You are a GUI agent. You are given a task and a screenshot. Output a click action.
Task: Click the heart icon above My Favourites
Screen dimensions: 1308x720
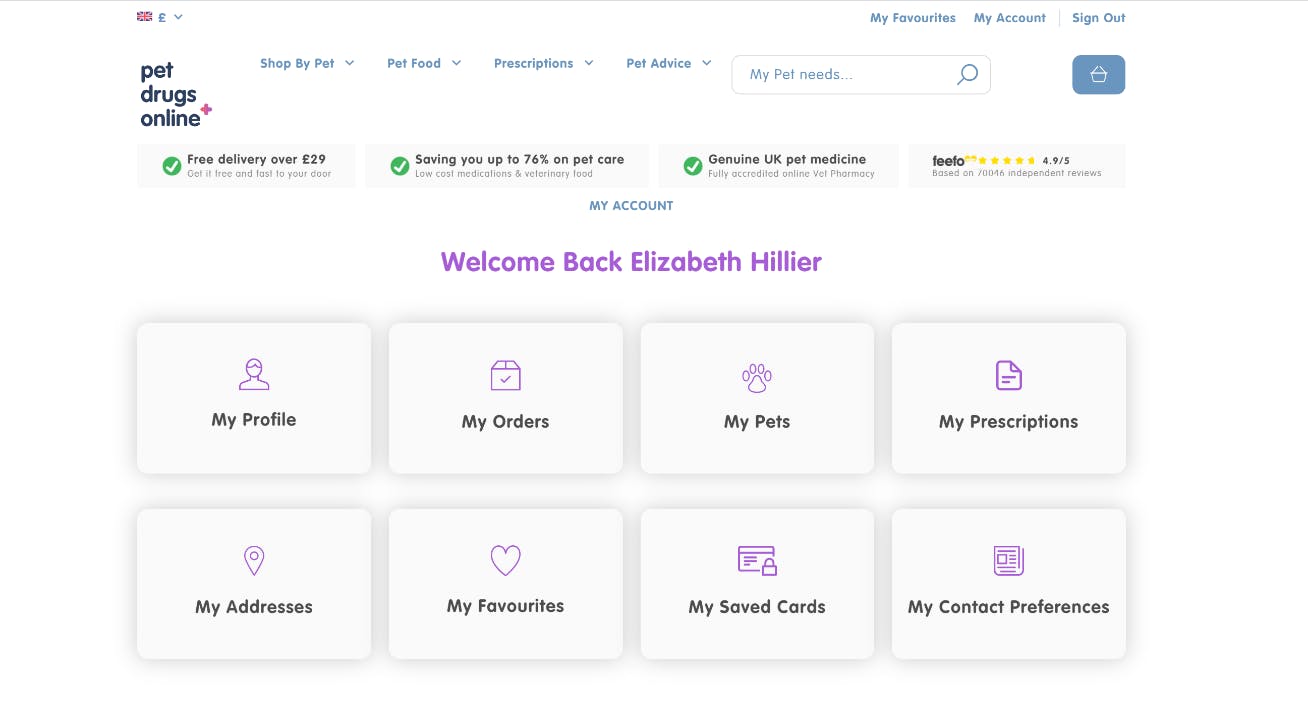505,560
